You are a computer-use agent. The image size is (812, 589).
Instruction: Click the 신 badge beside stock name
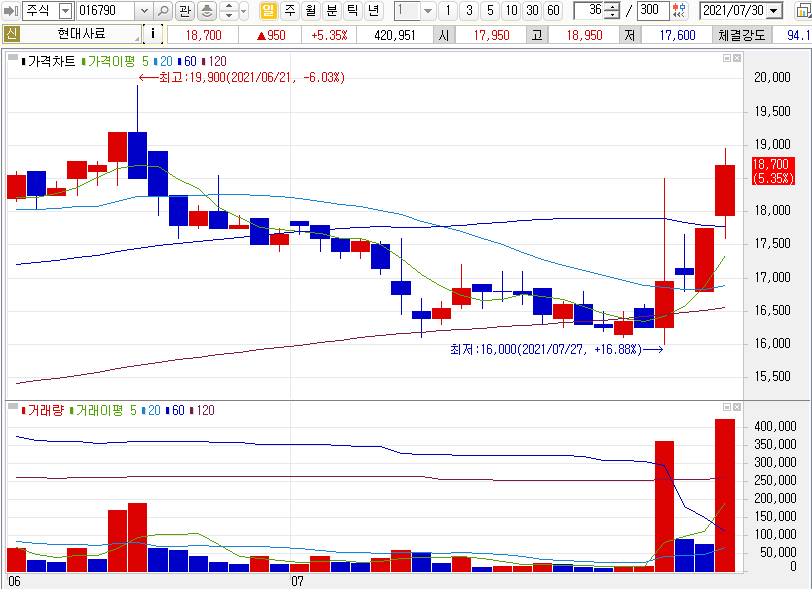(11, 35)
